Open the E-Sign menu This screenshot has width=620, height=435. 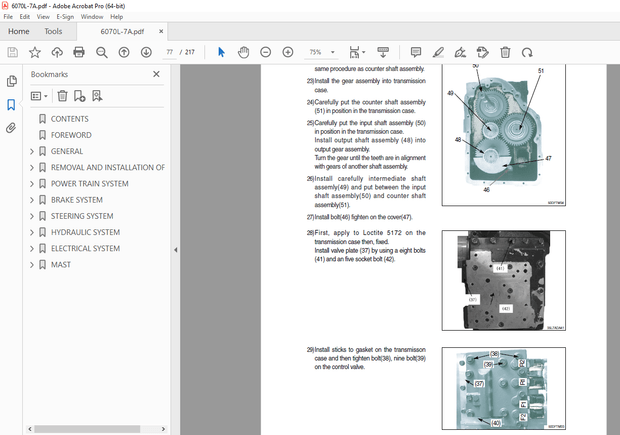65,17
